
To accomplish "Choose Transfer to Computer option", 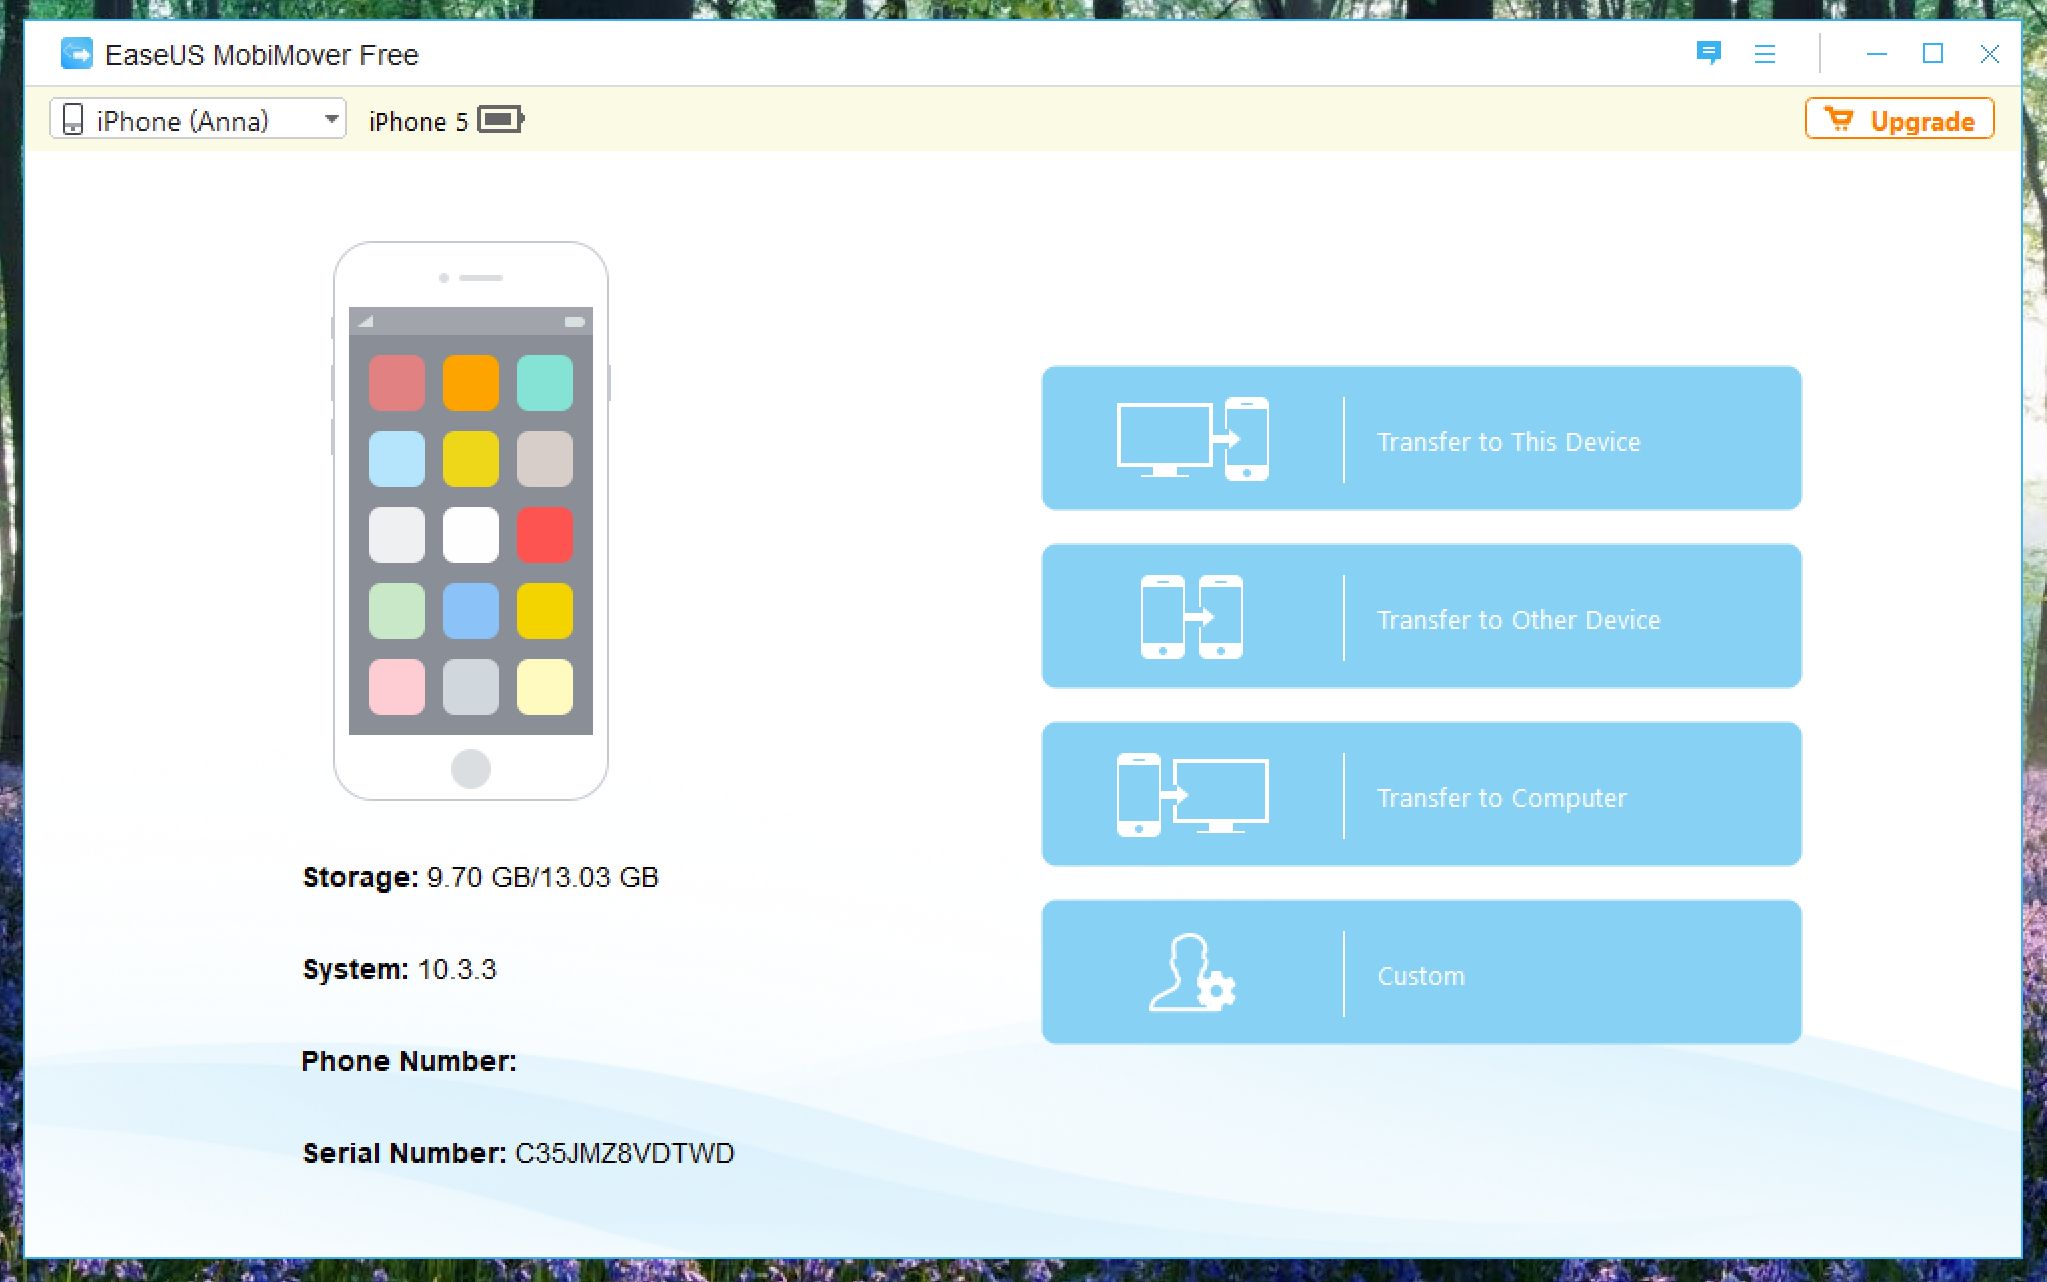I will point(1501,797).
